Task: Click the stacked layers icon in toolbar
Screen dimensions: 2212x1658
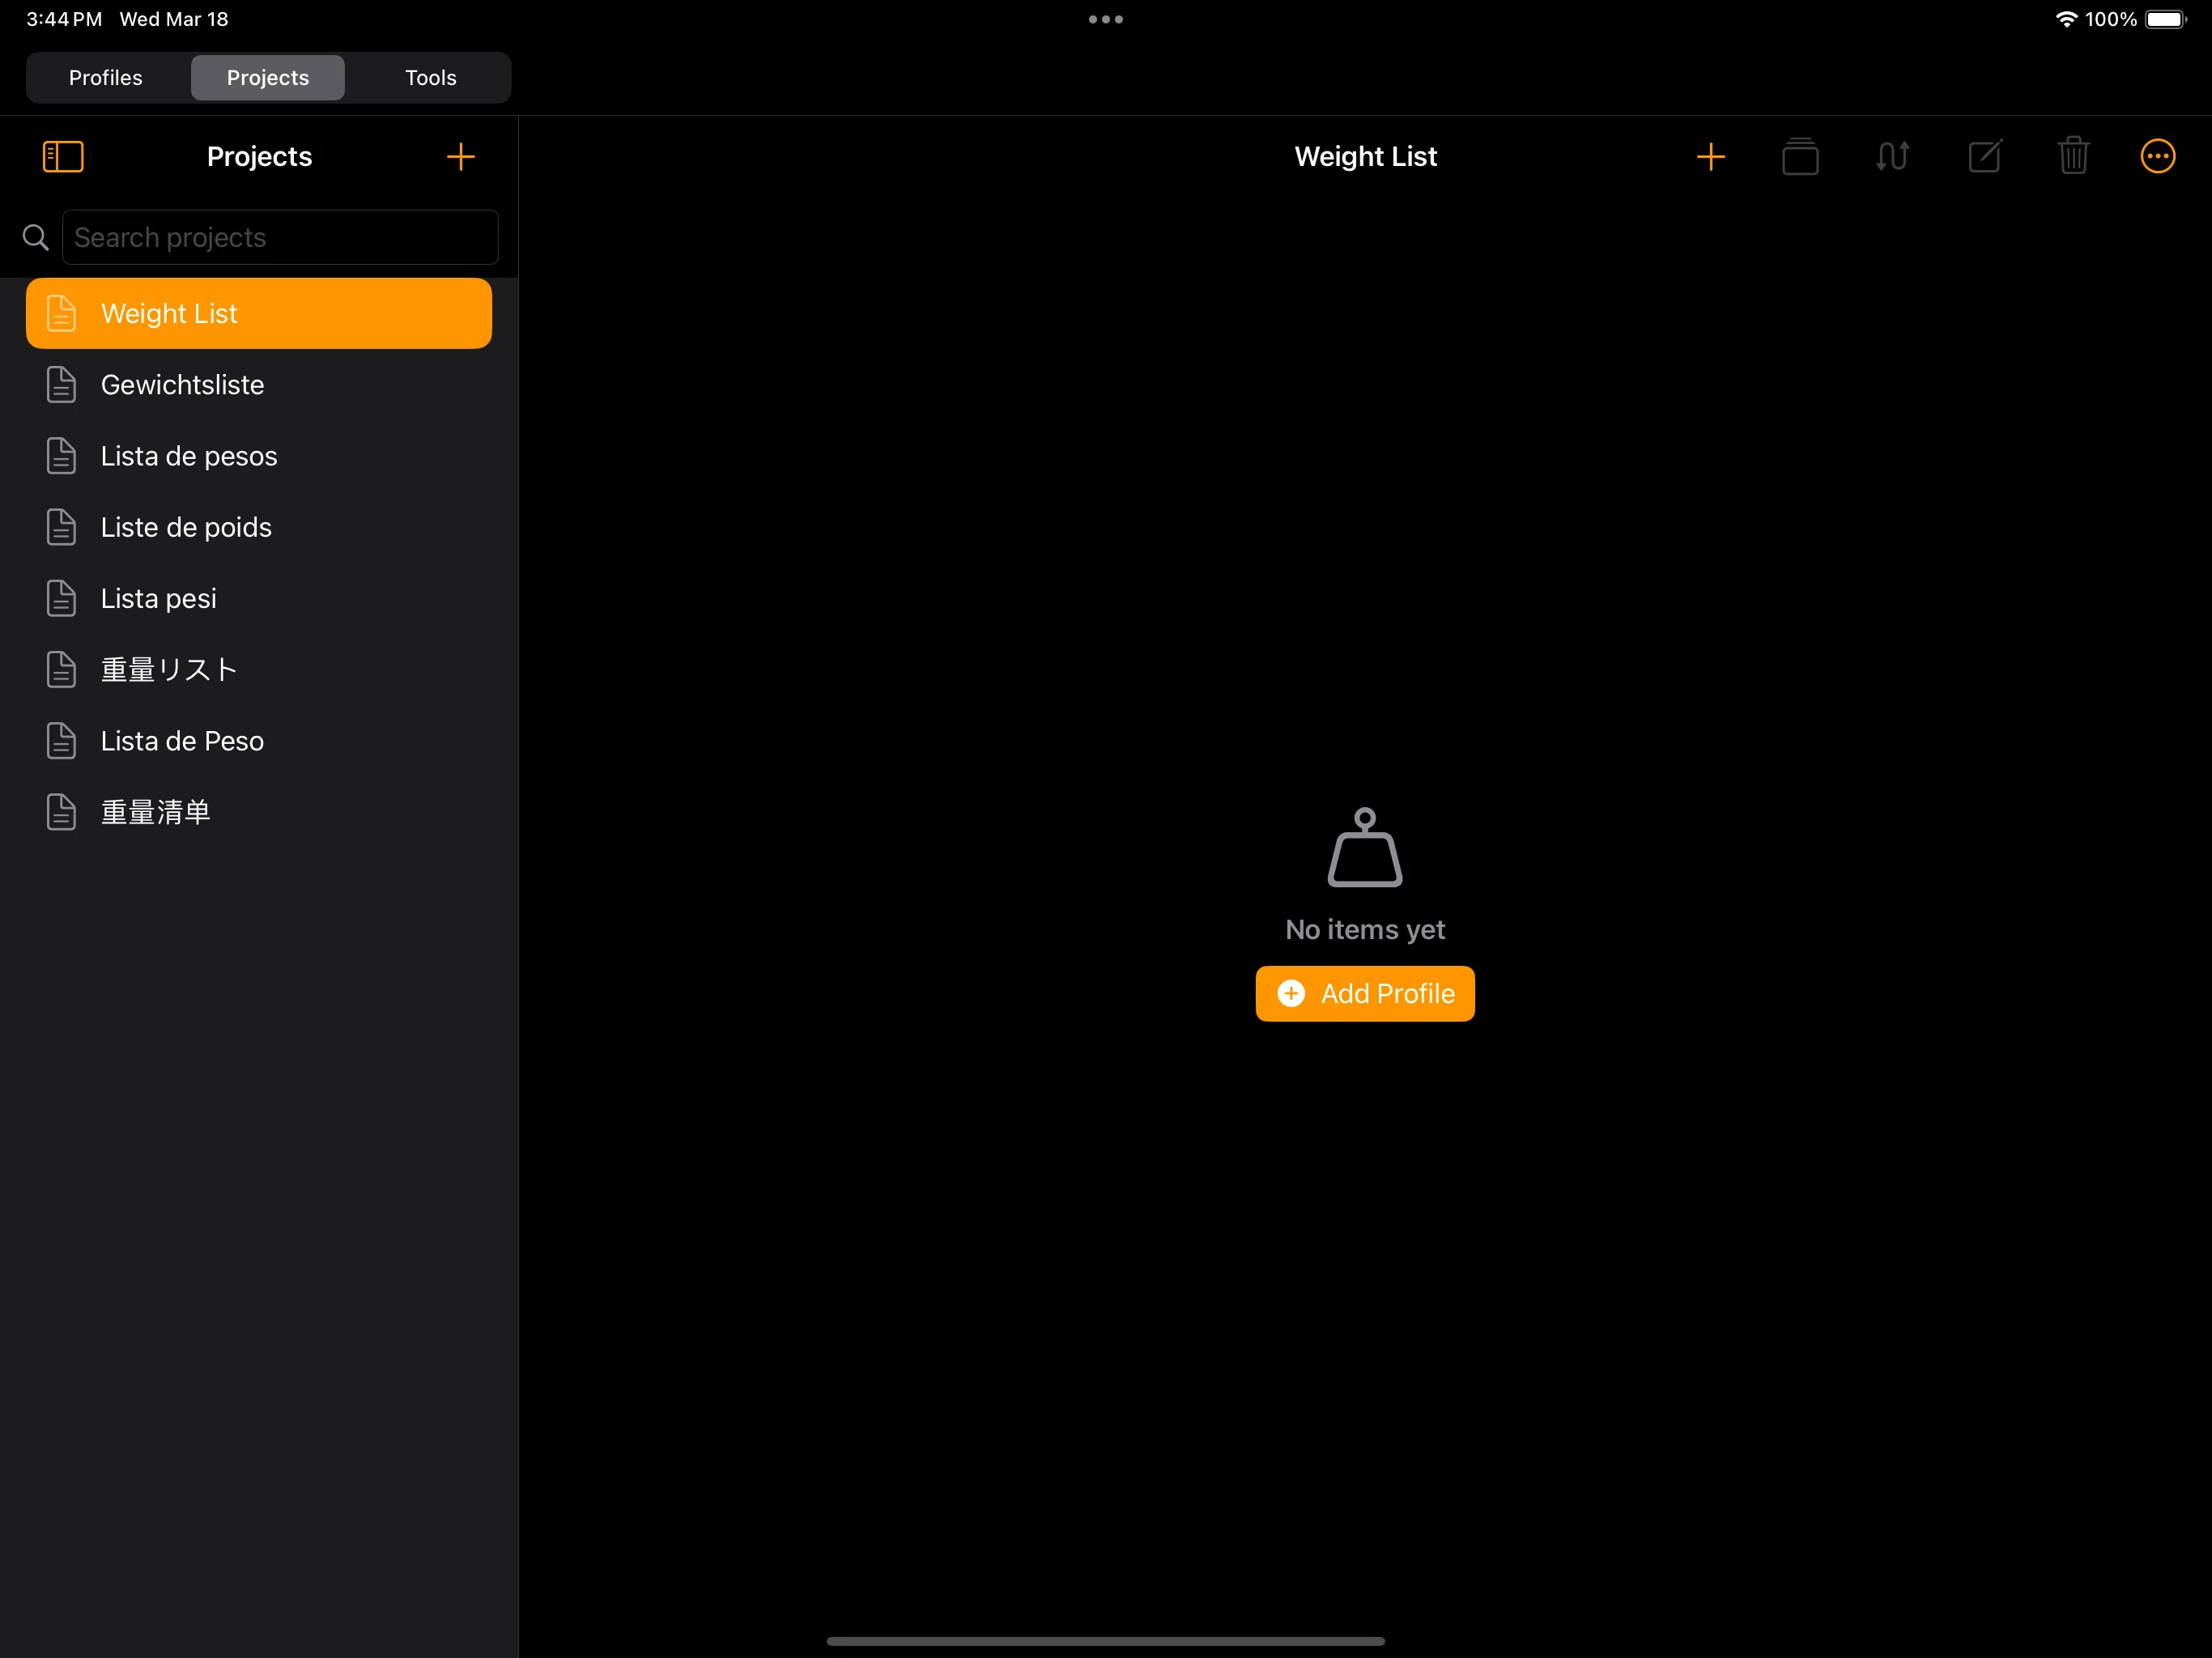Action: [1800, 156]
